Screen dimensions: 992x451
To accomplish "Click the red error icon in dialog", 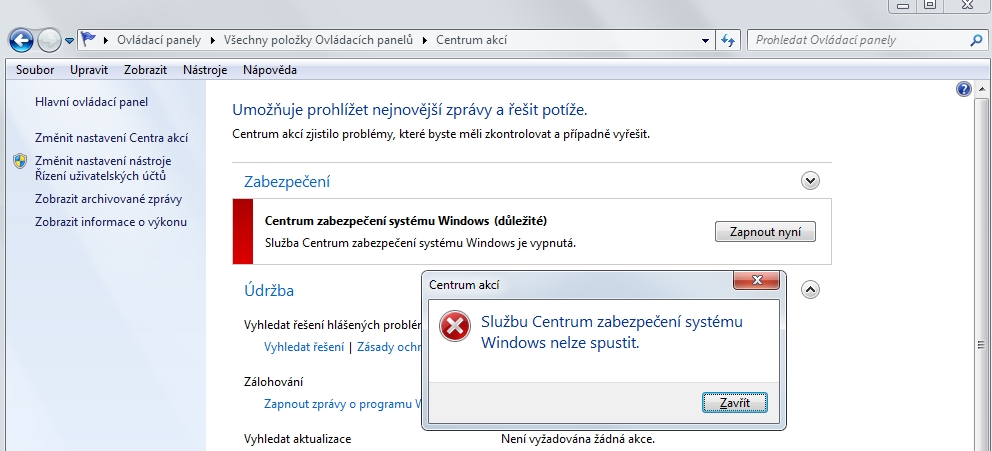I will 455,326.
